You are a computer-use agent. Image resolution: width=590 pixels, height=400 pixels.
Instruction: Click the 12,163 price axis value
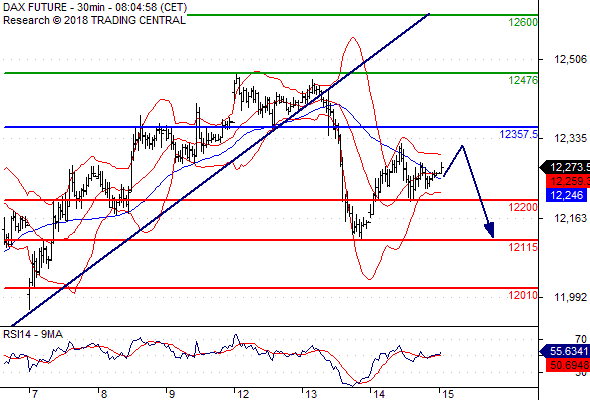point(570,218)
